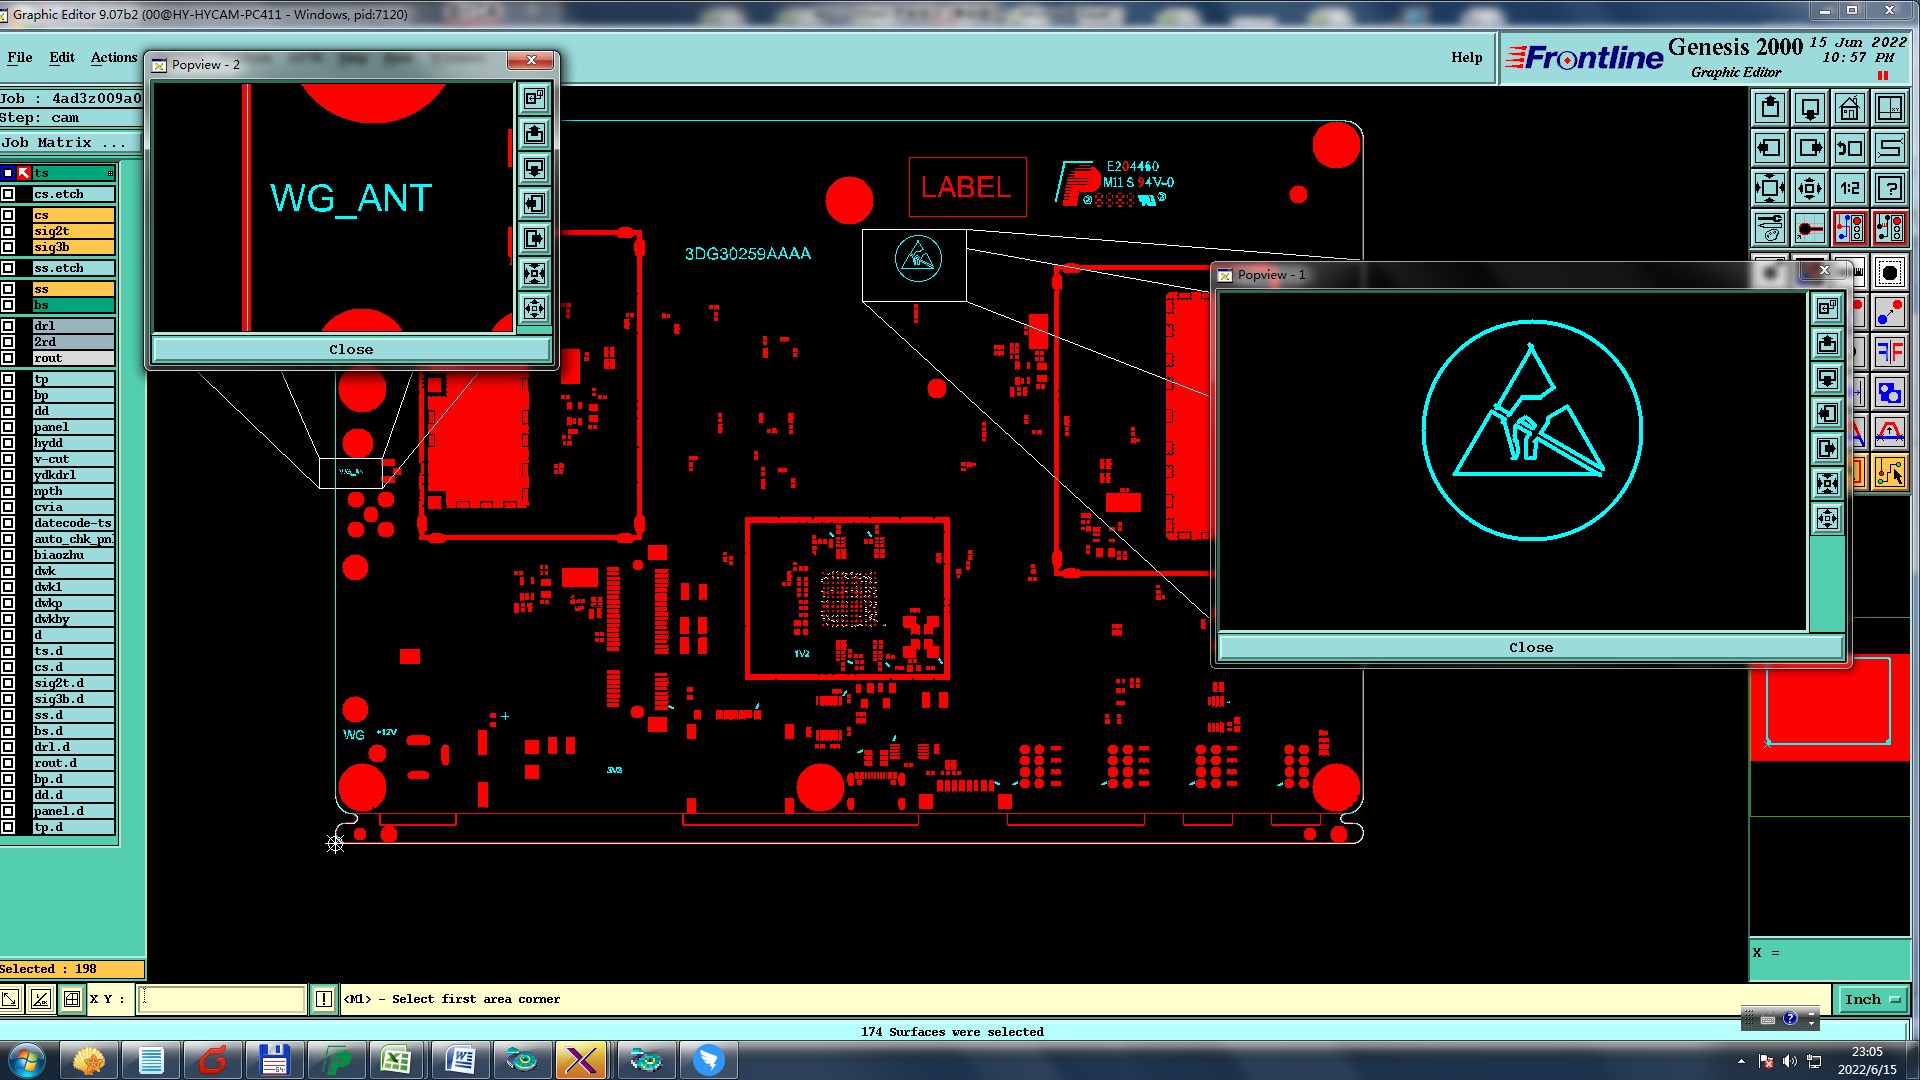Click the zoom-in frame icon in Popview 1
Screen dimensions: 1920x1080
[1827, 484]
